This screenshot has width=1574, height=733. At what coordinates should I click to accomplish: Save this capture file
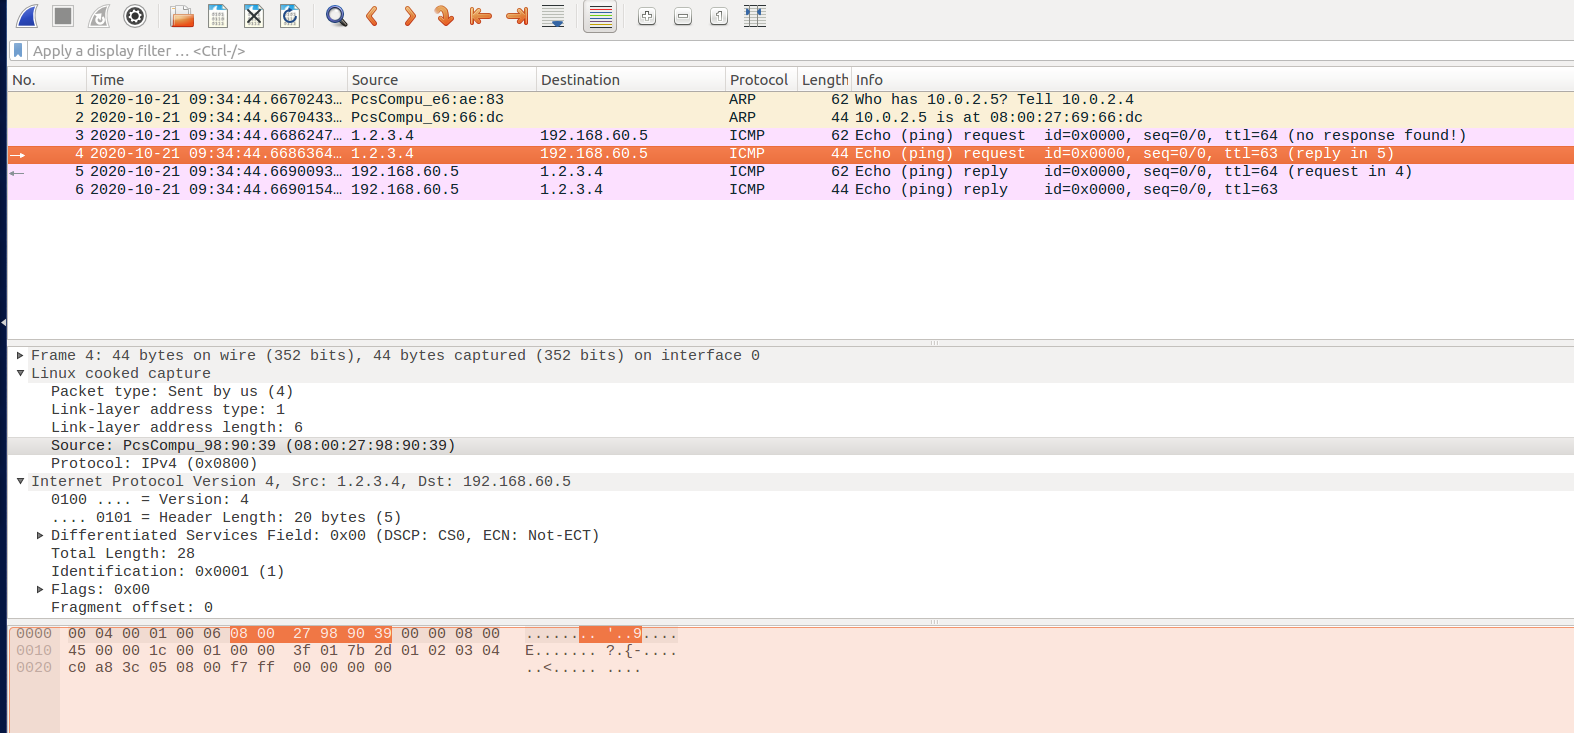click(x=217, y=16)
